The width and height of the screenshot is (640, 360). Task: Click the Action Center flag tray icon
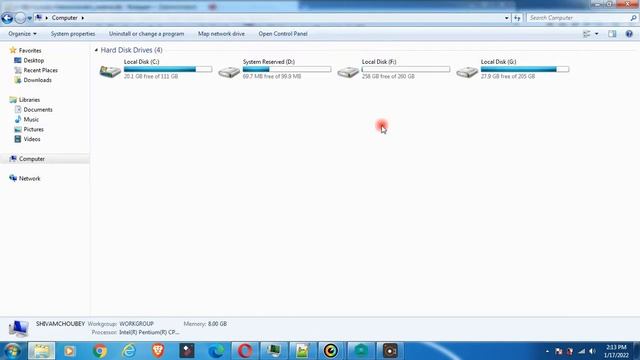coord(559,351)
